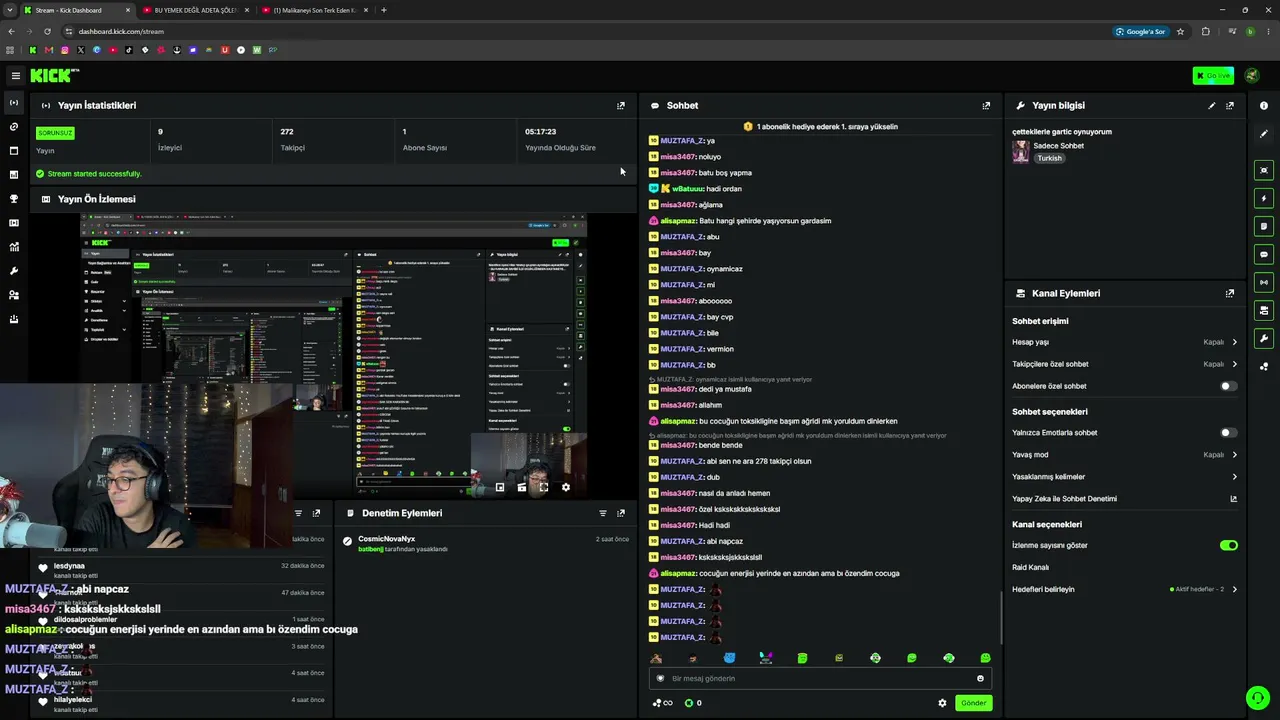Pop out the Sohbet chat panel
The height and width of the screenshot is (720, 1280).
pos(986,105)
